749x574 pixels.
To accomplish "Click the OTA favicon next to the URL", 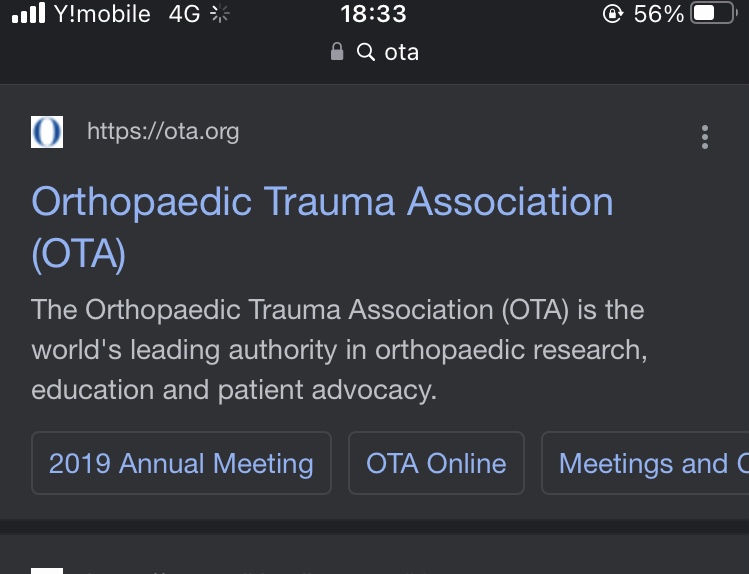I will pyautogui.click(x=47, y=132).
